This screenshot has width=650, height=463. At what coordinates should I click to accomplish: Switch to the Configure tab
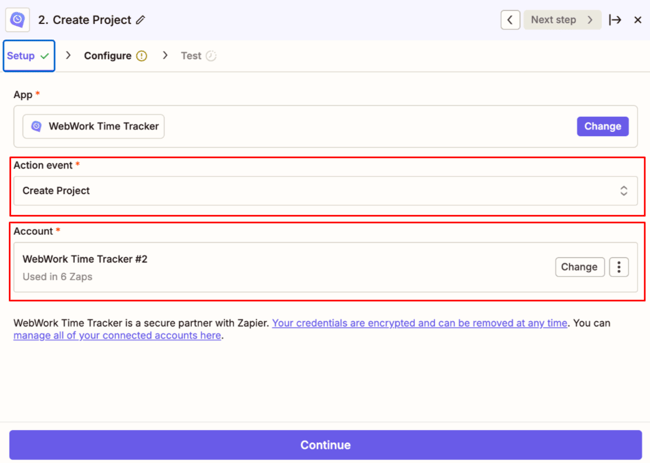coord(115,56)
